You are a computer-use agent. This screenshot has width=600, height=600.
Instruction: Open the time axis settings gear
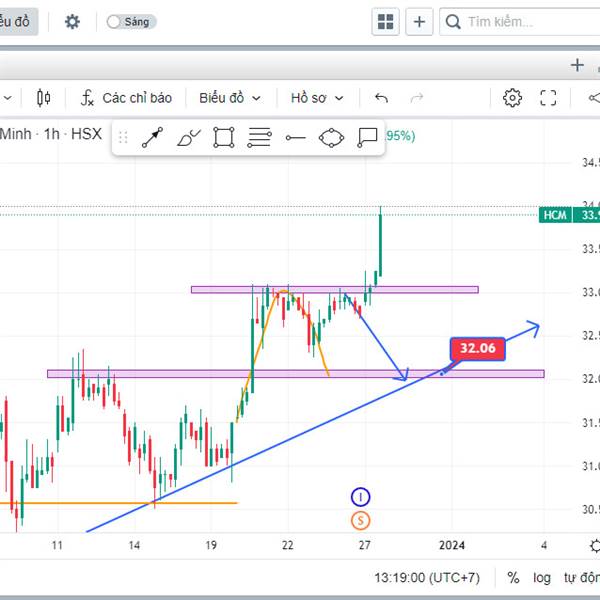(595, 545)
